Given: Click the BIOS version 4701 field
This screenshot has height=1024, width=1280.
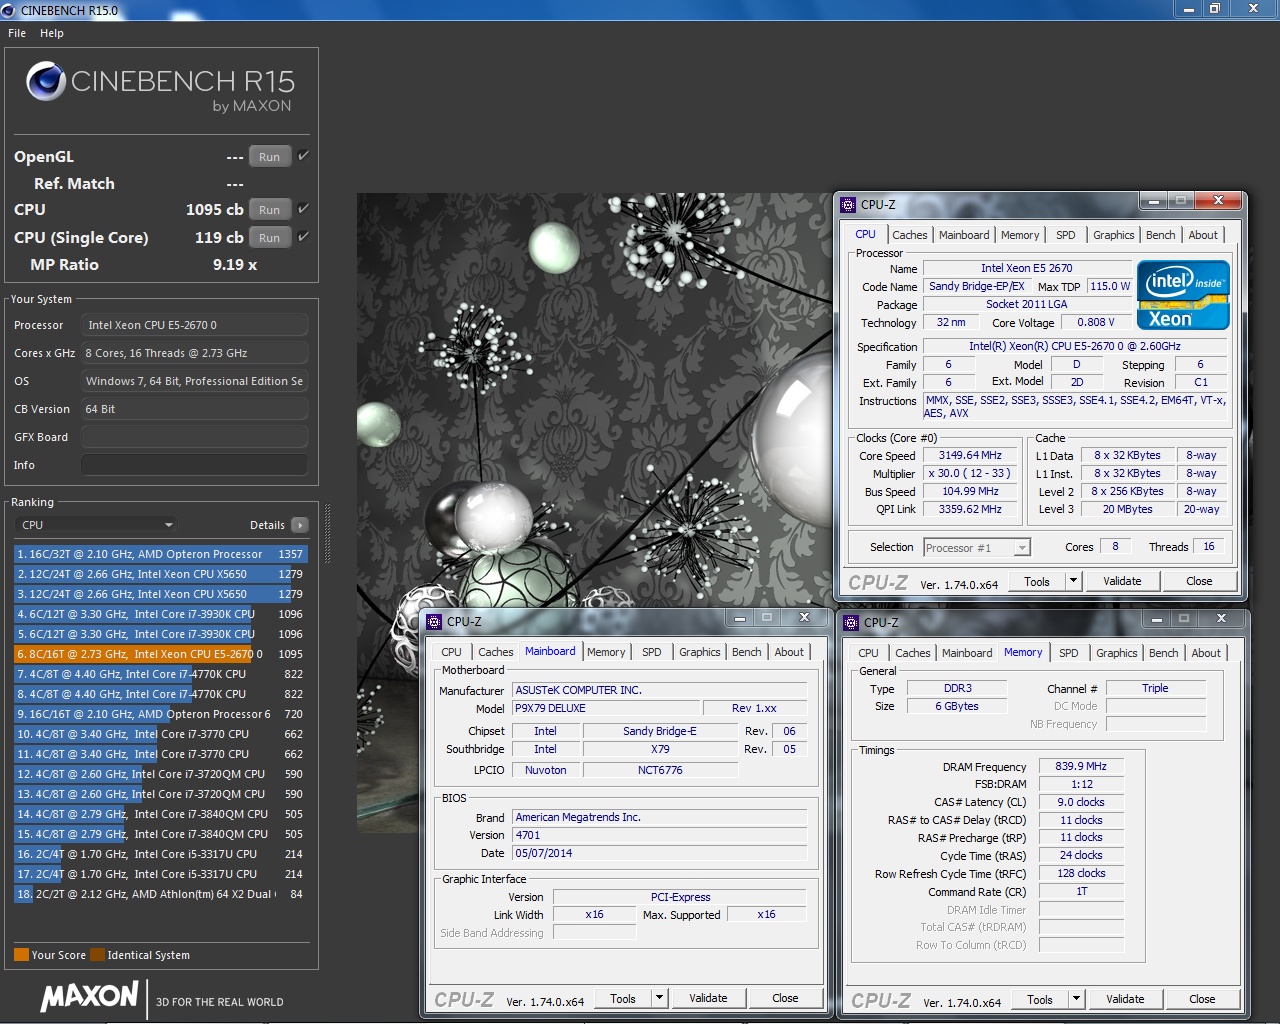Looking at the screenshot, I should [659, 836].
